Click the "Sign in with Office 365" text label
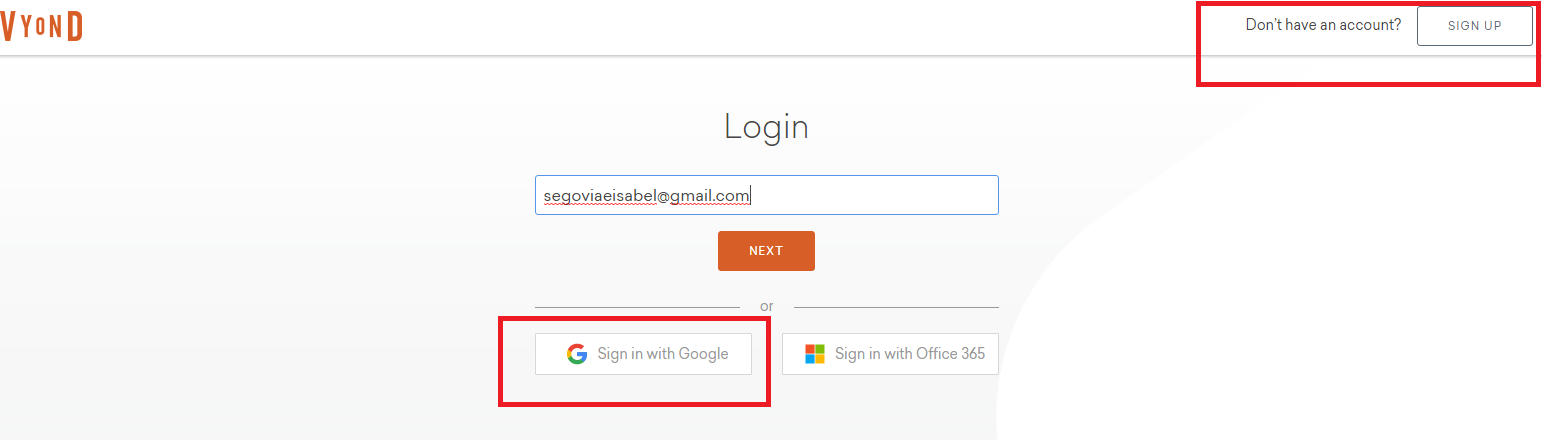Screen dimensions: 1542x440 [909, 354]
